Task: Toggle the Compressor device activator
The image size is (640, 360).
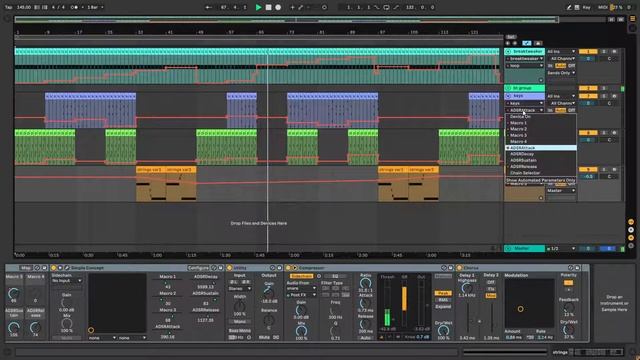Action: click(x=288, y=268)
